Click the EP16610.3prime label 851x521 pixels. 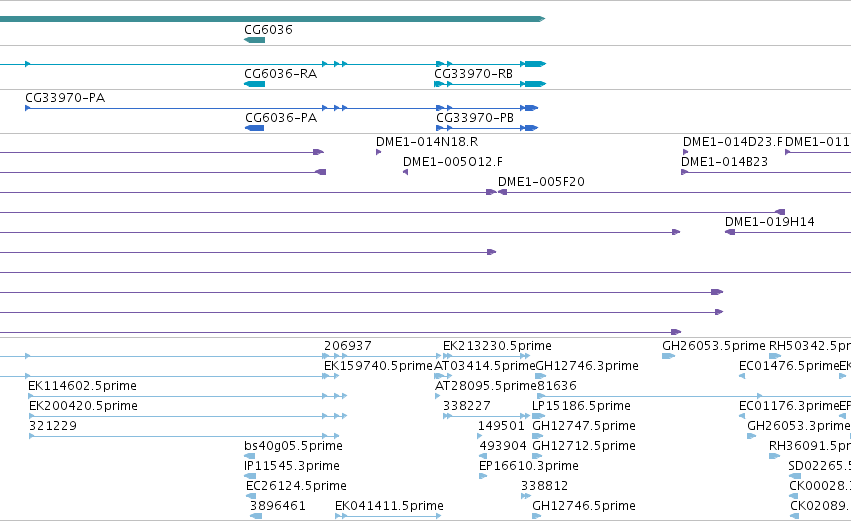pos(529,467)
